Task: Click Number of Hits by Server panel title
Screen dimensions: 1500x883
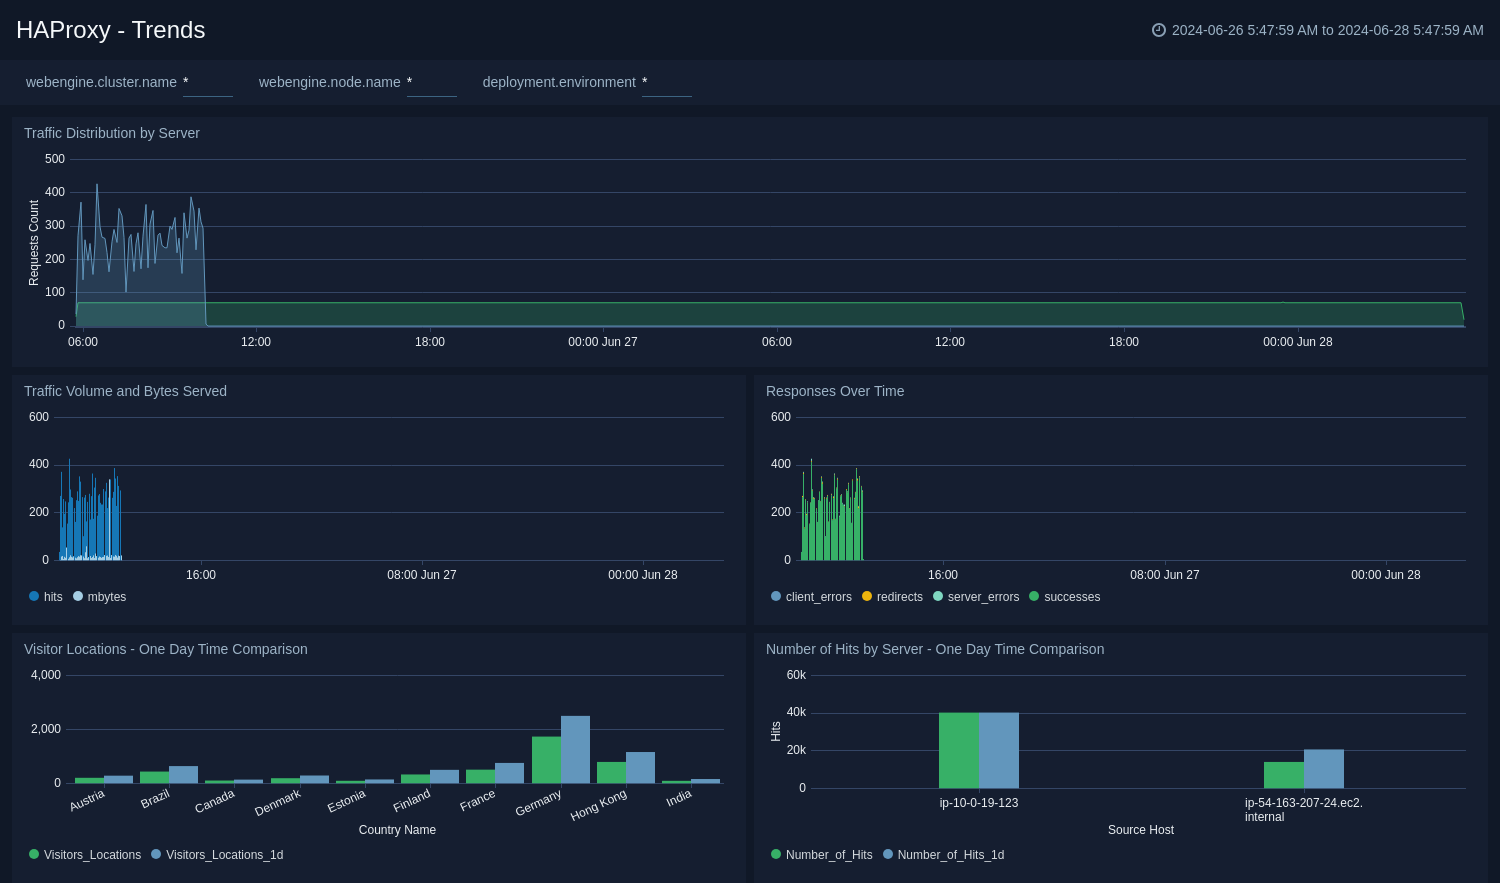Action: 935,649
